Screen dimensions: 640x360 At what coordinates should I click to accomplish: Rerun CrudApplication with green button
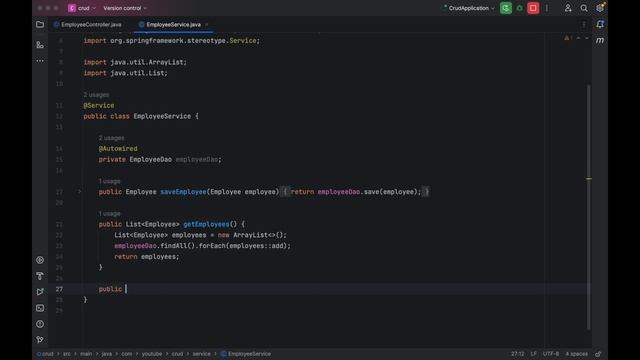click(506, 8)
